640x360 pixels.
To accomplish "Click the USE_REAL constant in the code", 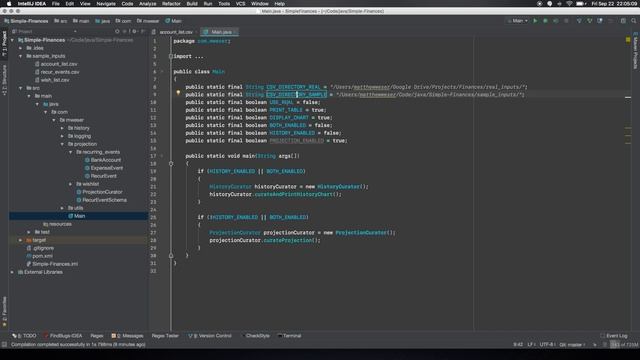I will coord(281,102).
